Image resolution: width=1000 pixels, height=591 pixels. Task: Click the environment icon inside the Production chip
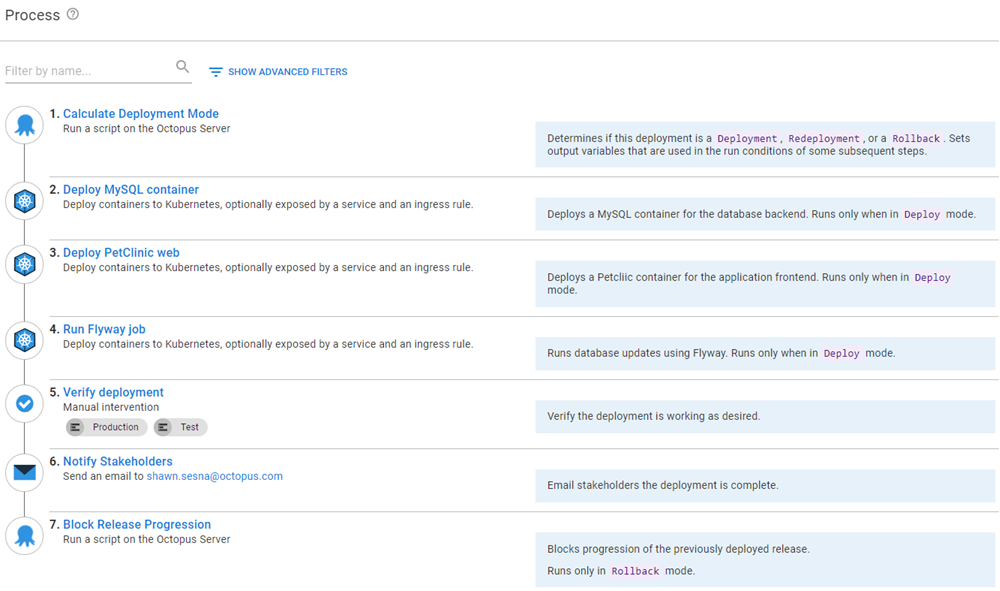pyautogui.click(x=76, y=427)
